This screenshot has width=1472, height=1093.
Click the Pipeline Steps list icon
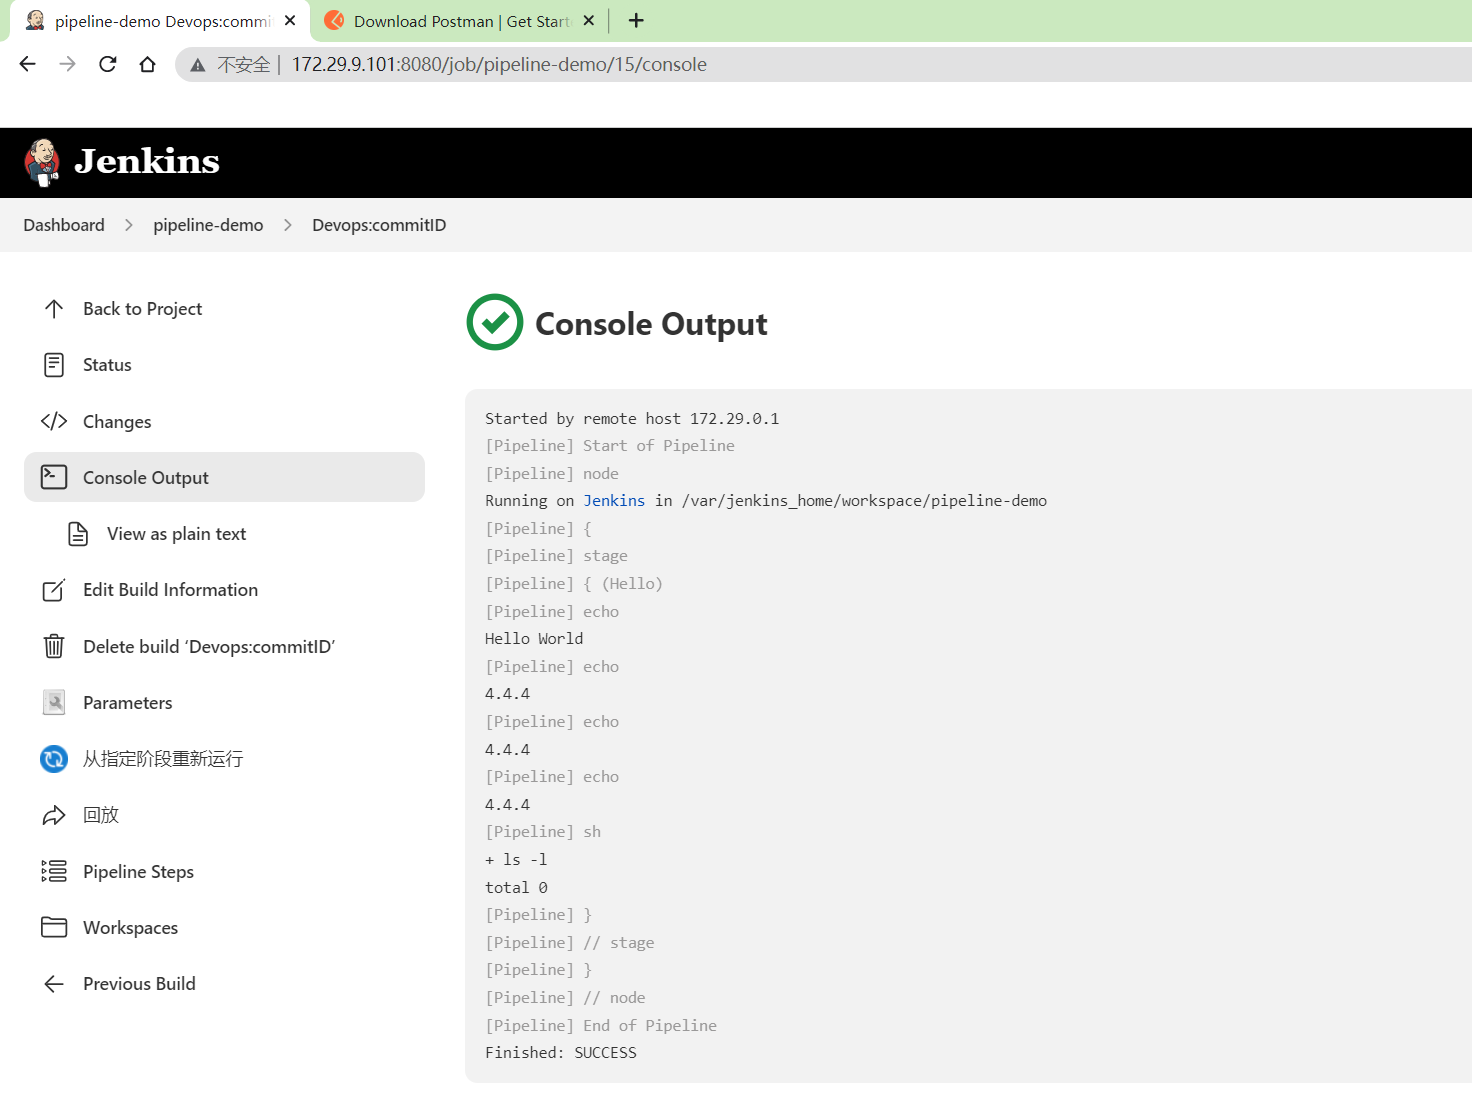pos(54,871)
